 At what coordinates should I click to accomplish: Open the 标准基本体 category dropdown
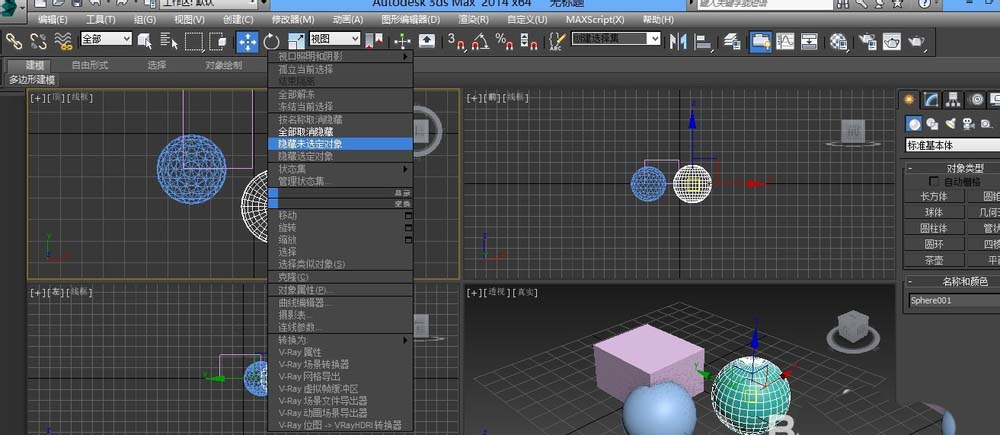[952, 145]
